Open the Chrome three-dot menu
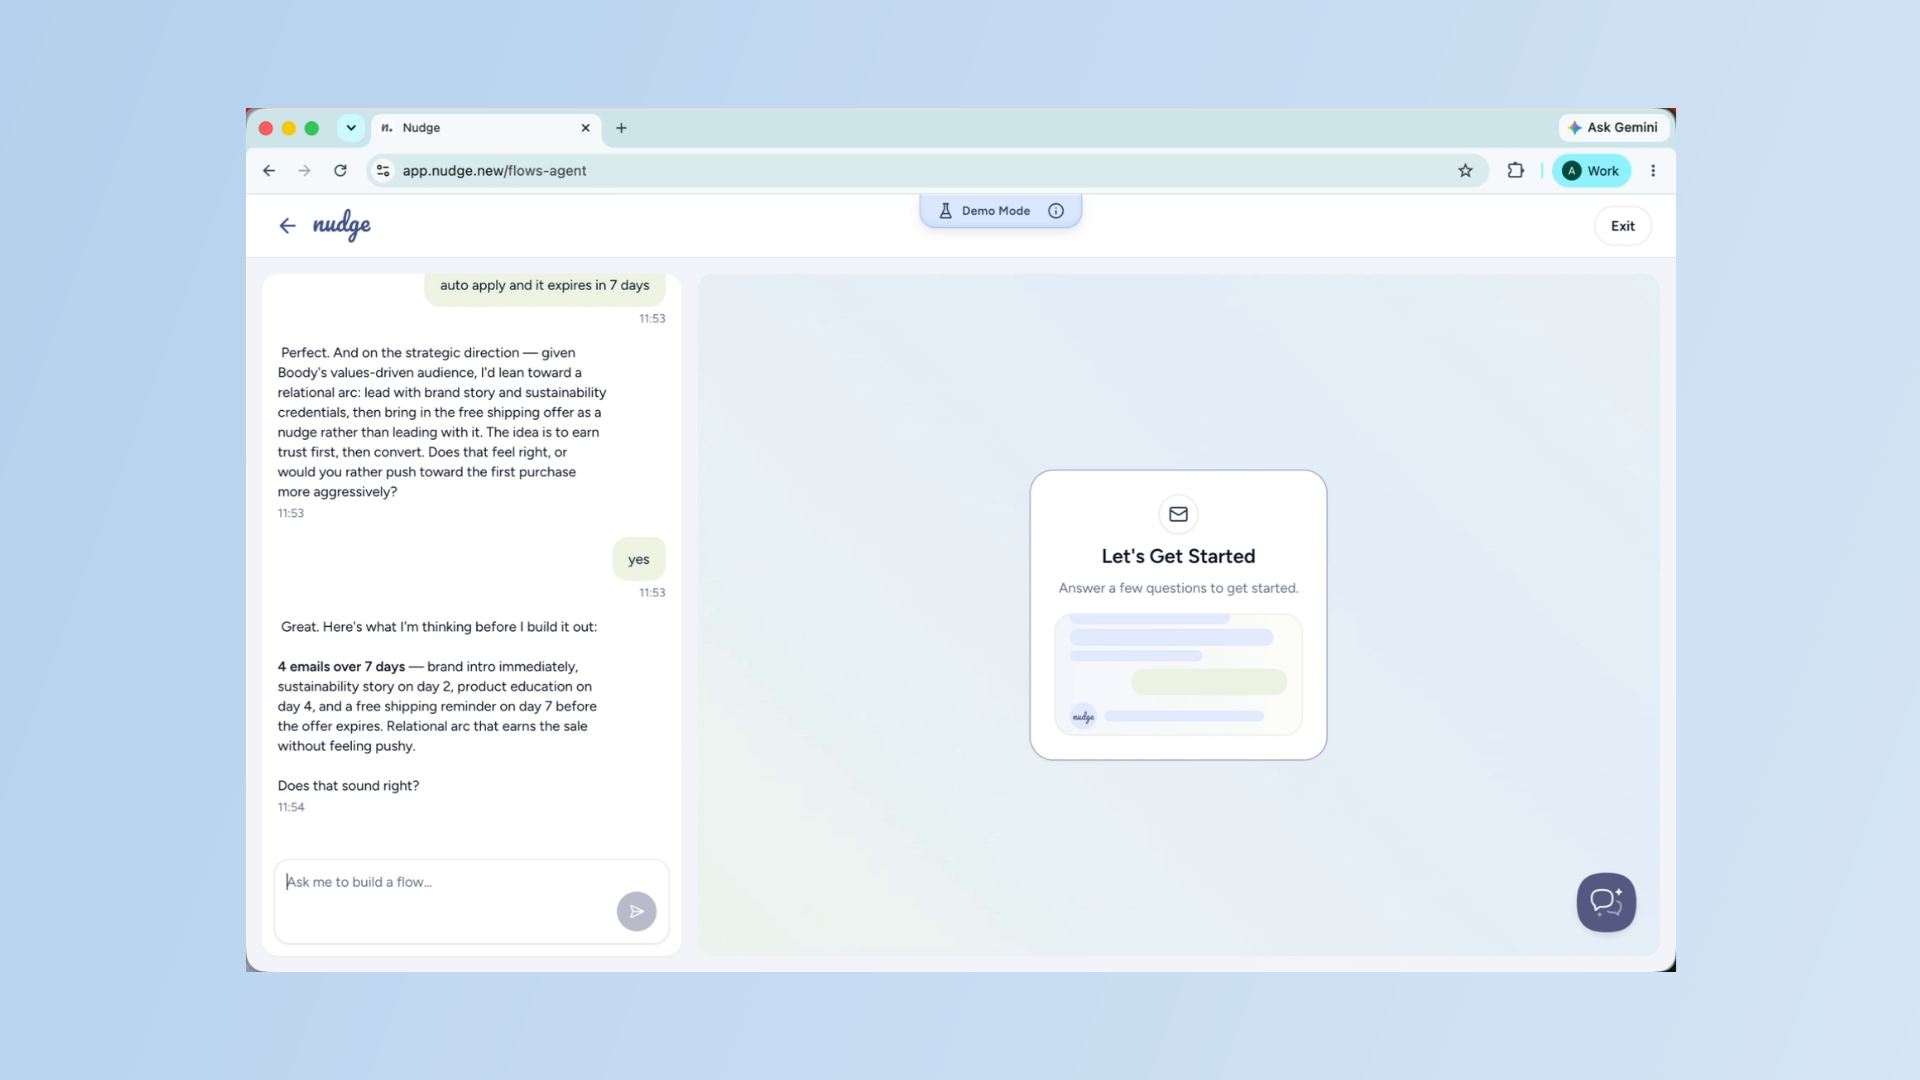 1653,171
